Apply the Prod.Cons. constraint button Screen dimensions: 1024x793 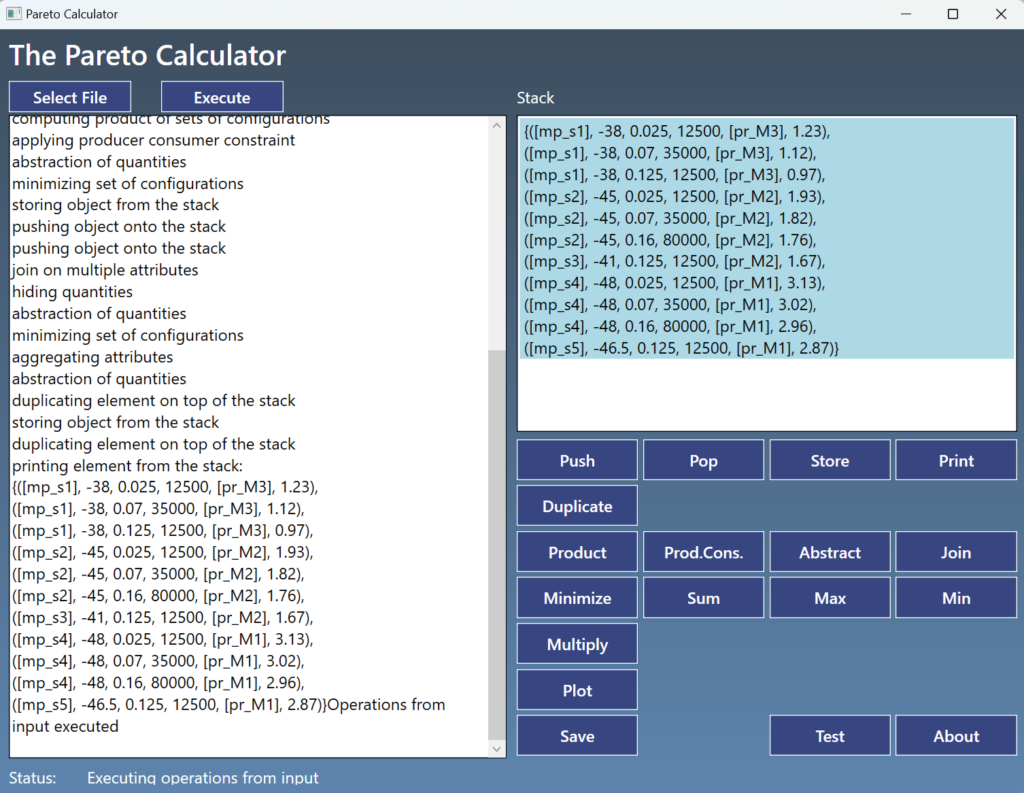pyautogui.click(x=703, y=552)
